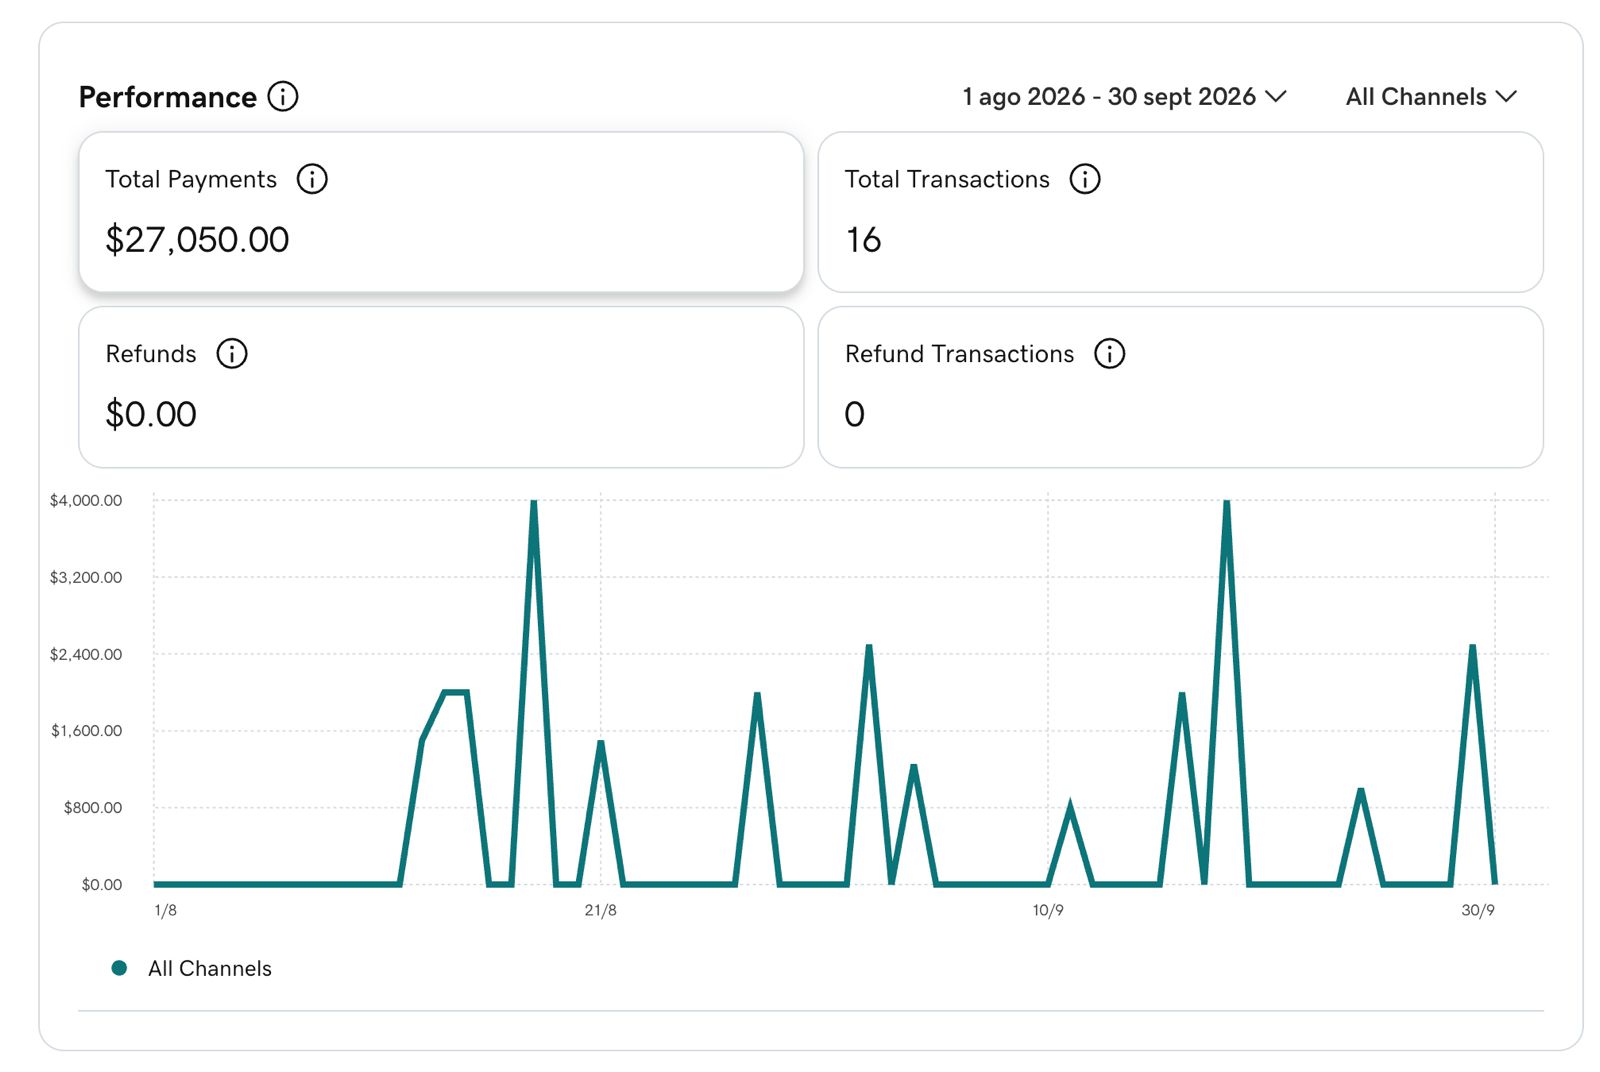Click the $3,200.00 y-axis label
The height and width of the screenshot is (1072, 1600).
click(x=86, y=577)
